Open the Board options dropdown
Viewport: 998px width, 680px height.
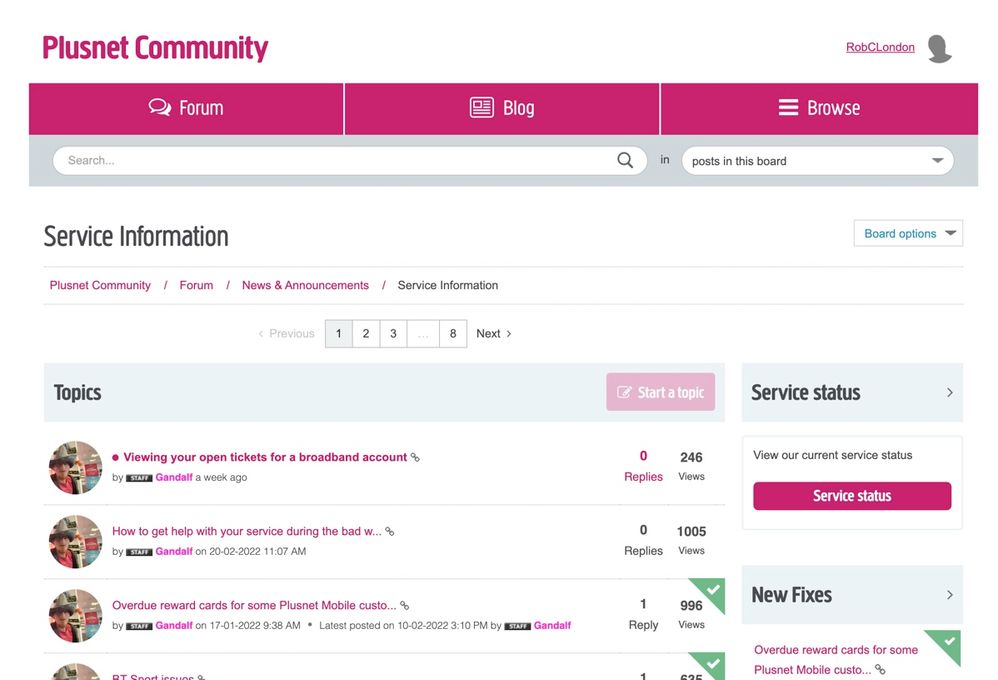coord(908,233)
